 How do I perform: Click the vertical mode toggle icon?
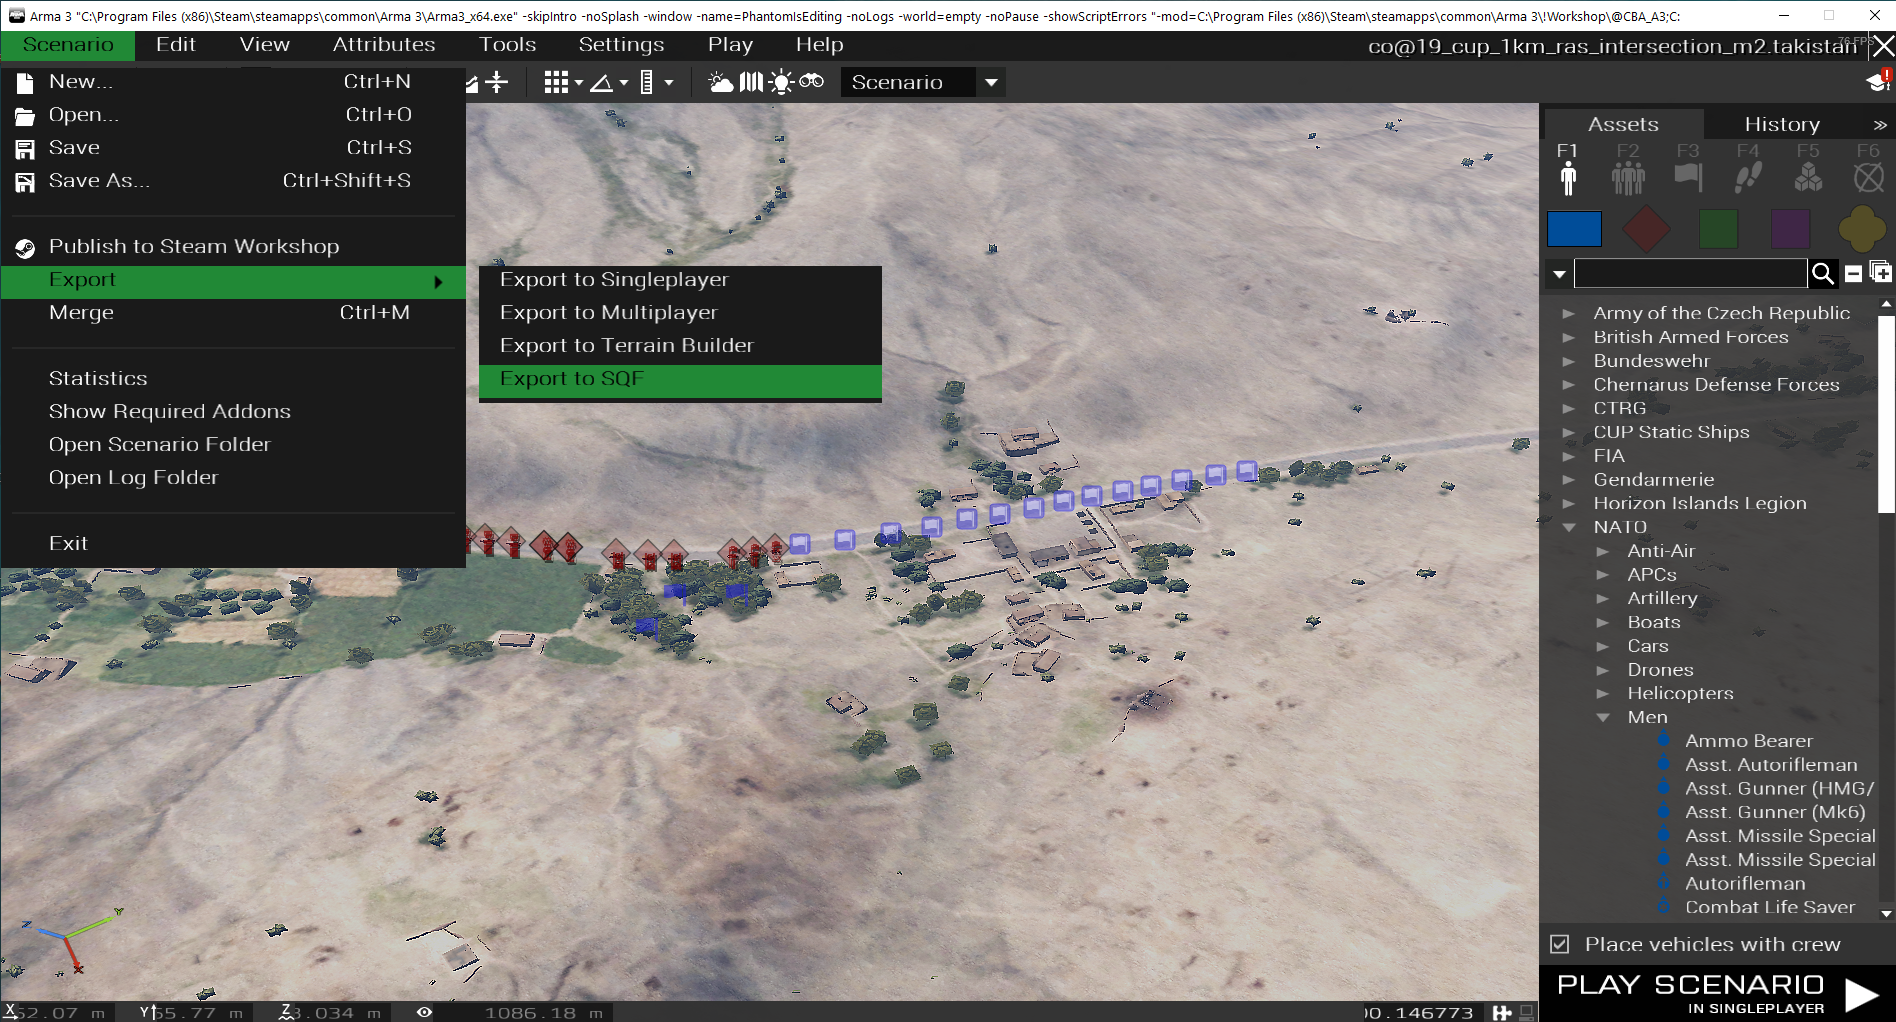point(497,82)
